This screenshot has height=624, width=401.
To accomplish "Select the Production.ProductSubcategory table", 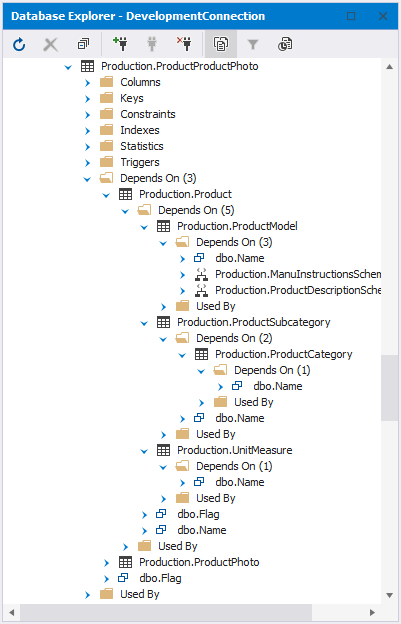I will click(253, 322).
